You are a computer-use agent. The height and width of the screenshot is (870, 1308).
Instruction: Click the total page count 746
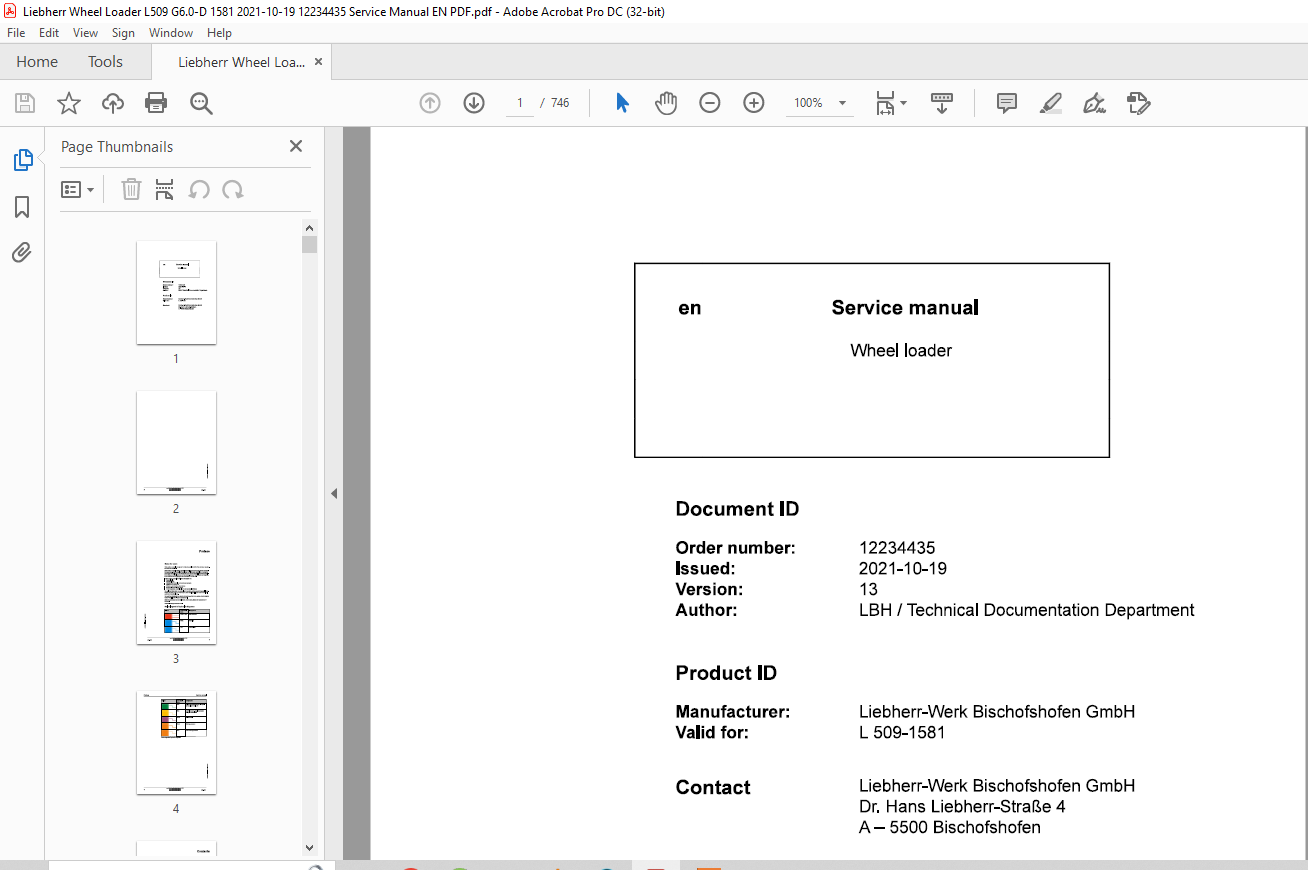[560, 103]
